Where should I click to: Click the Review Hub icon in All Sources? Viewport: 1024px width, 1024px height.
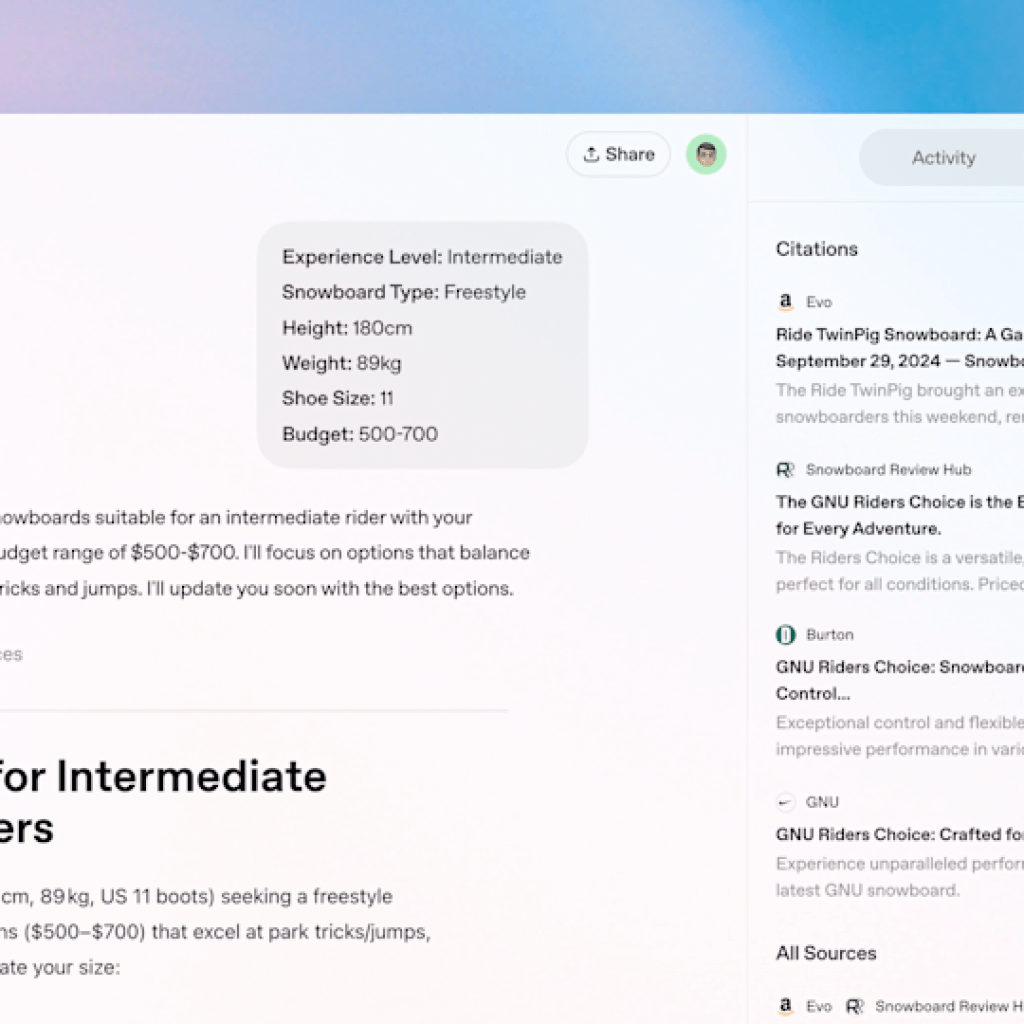pos(854,1006)
